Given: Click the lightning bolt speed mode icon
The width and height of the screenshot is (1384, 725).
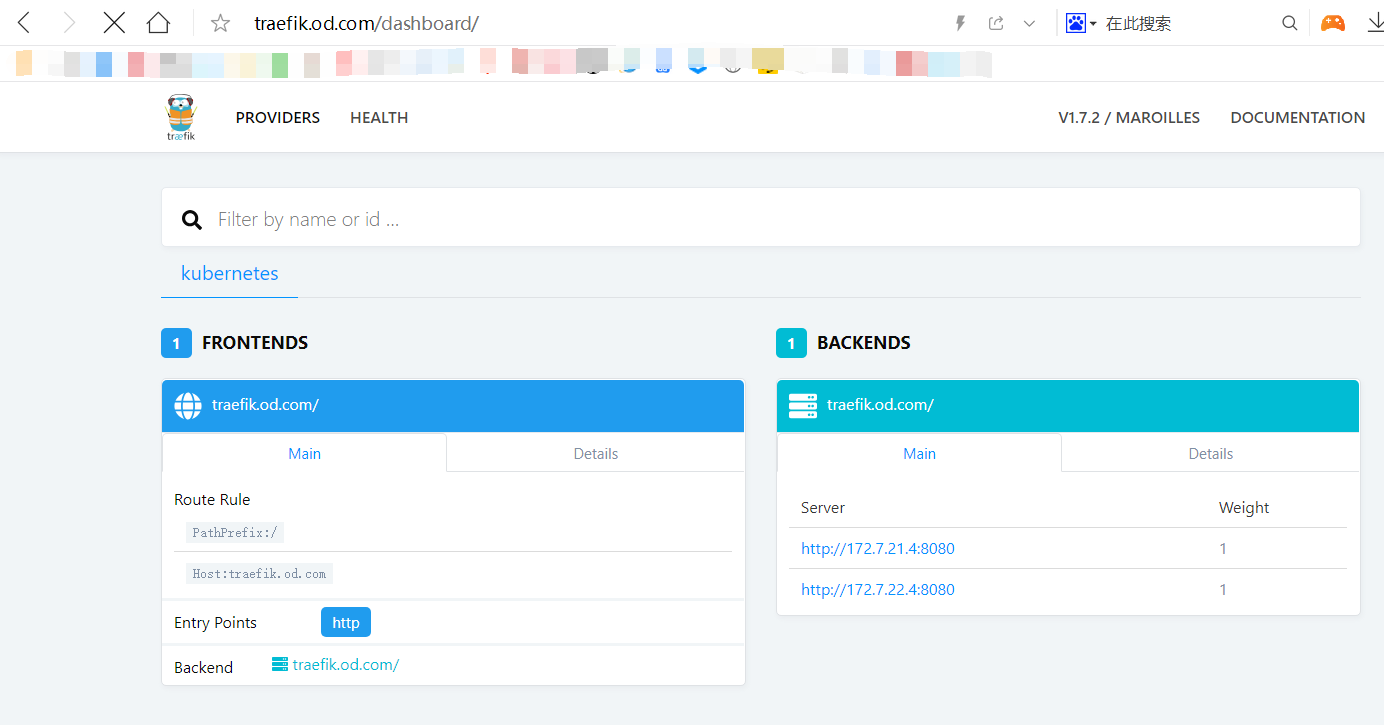Looking at the screenshot, I should point(960,23).
